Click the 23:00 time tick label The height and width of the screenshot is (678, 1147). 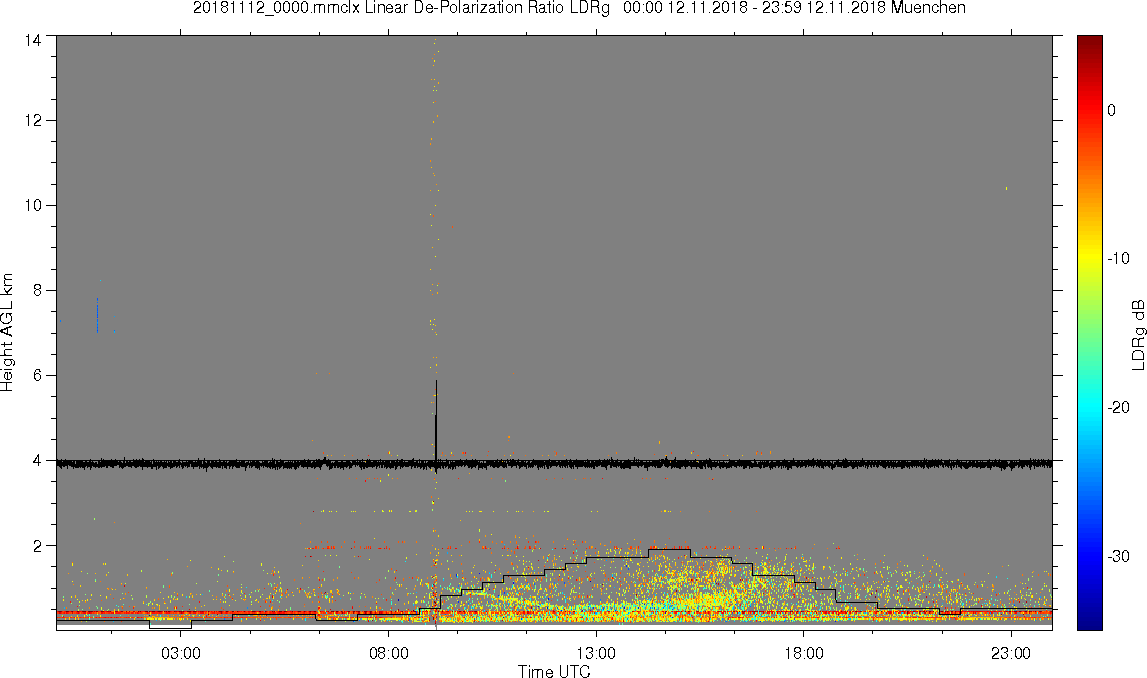1012,653
